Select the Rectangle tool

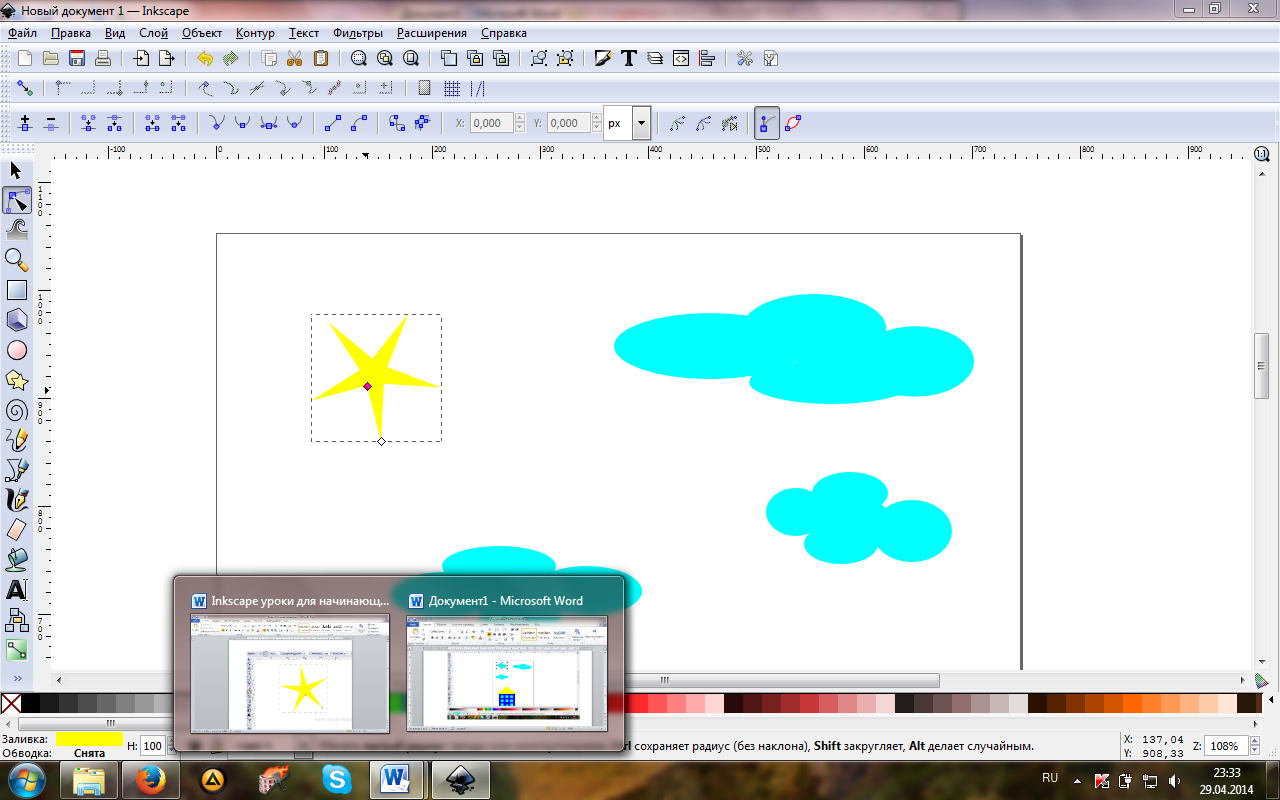pos(16,290)
